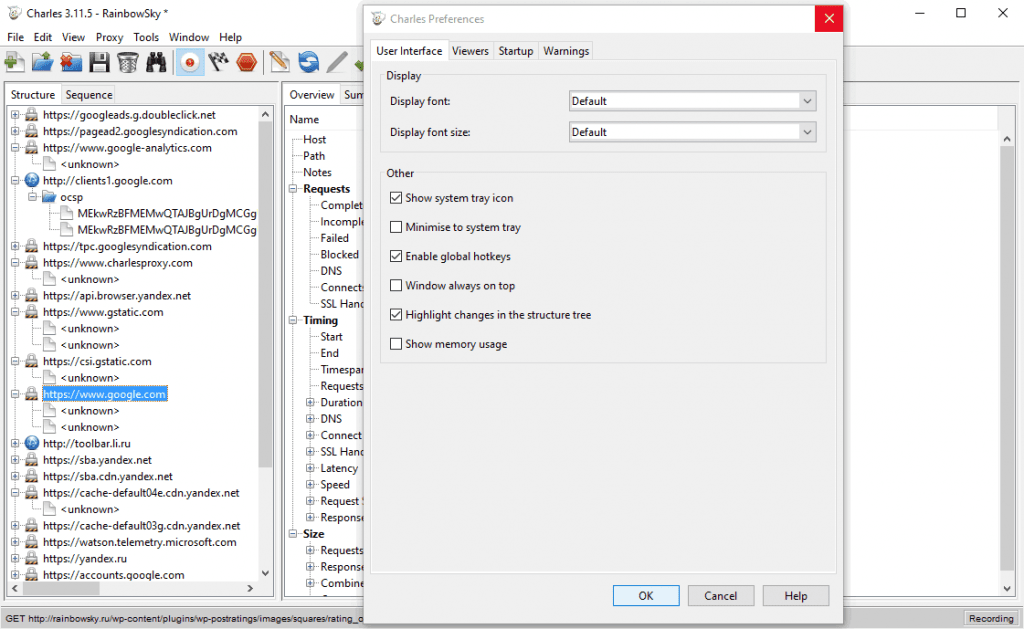Open the Help menu
The image size is (1024, 629).
pyautogui.click(x=231, y=37)
